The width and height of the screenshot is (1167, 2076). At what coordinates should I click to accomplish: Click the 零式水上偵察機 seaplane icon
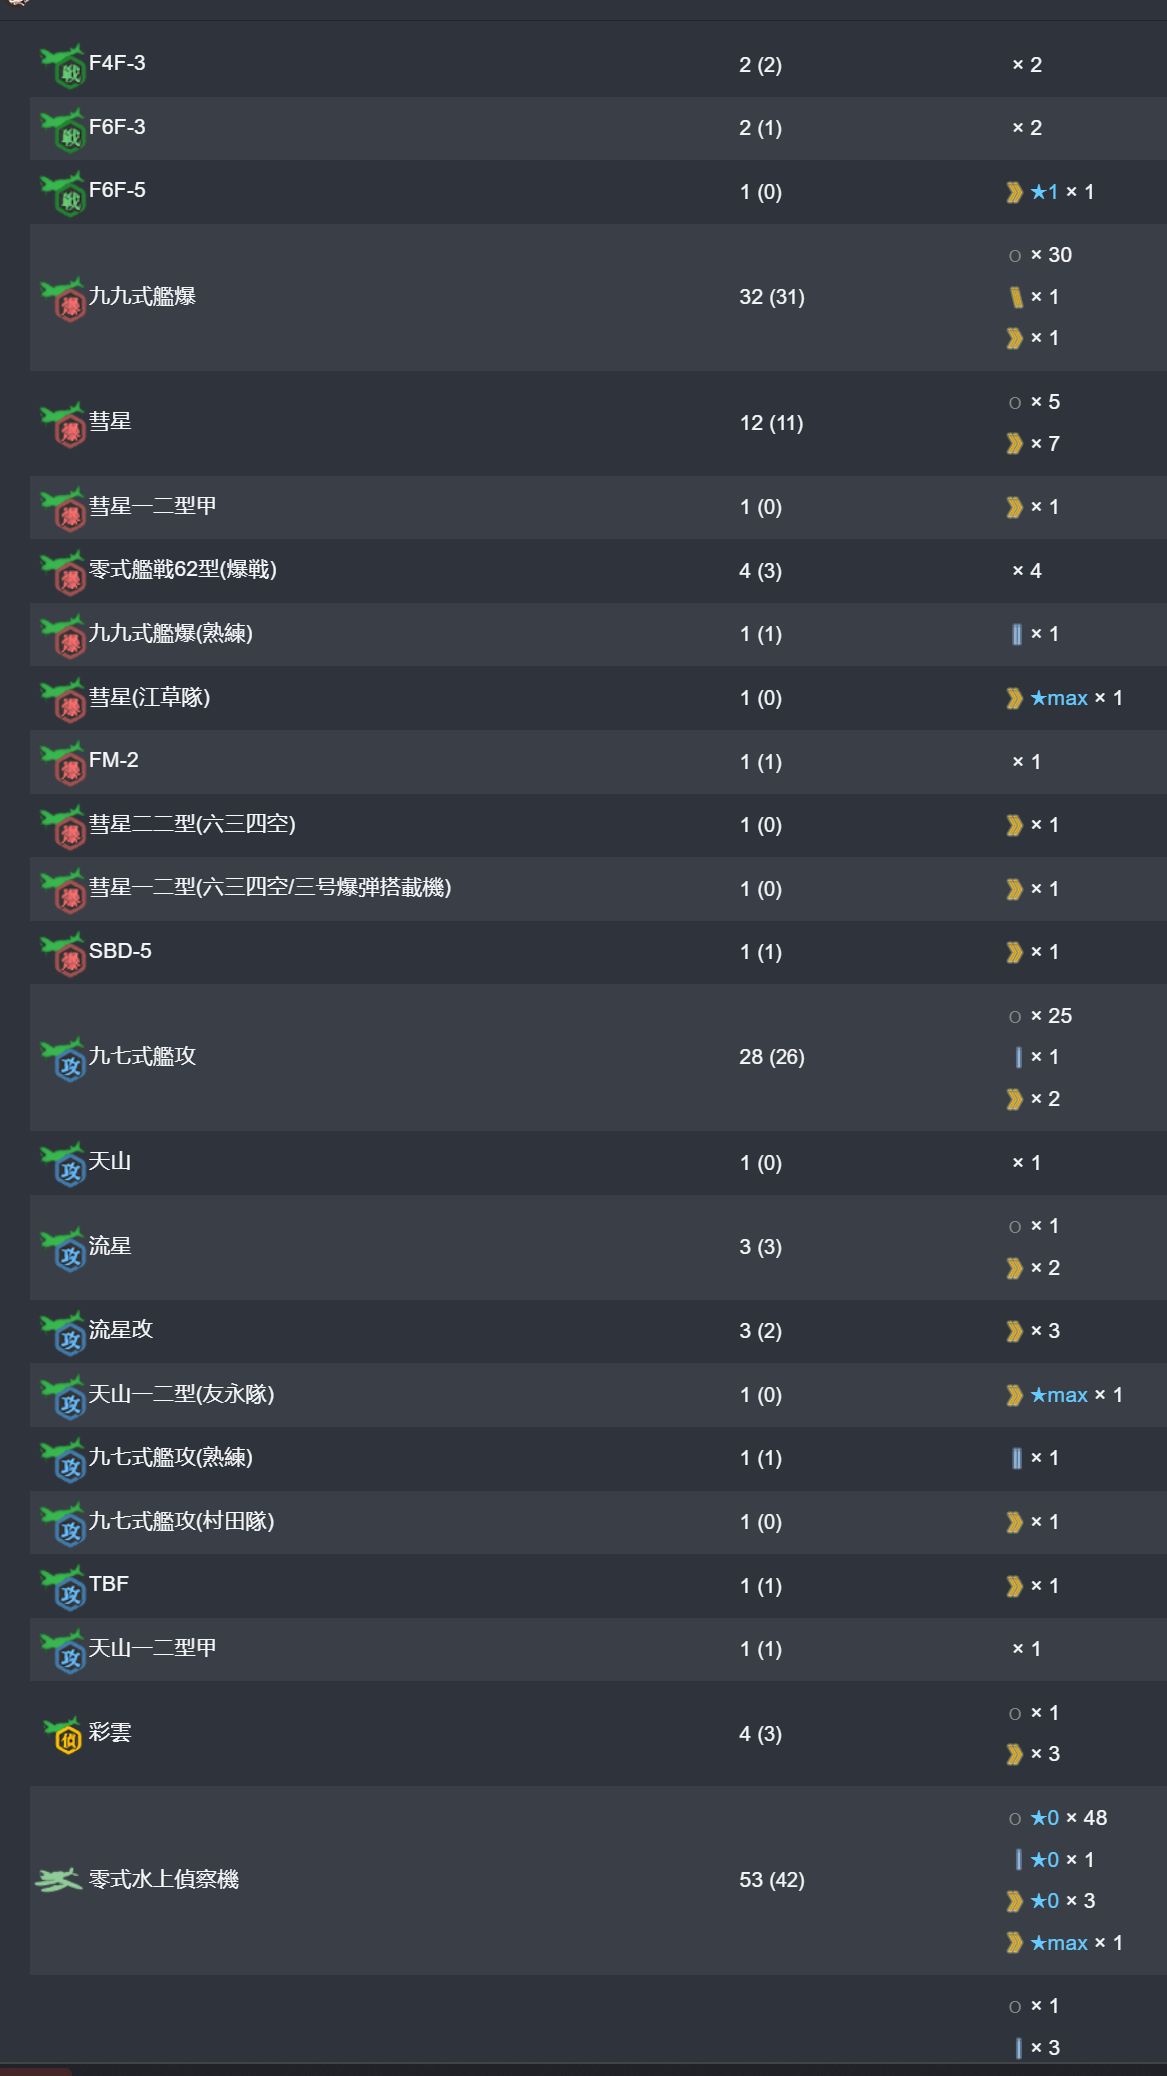(x=58, y=1881)
